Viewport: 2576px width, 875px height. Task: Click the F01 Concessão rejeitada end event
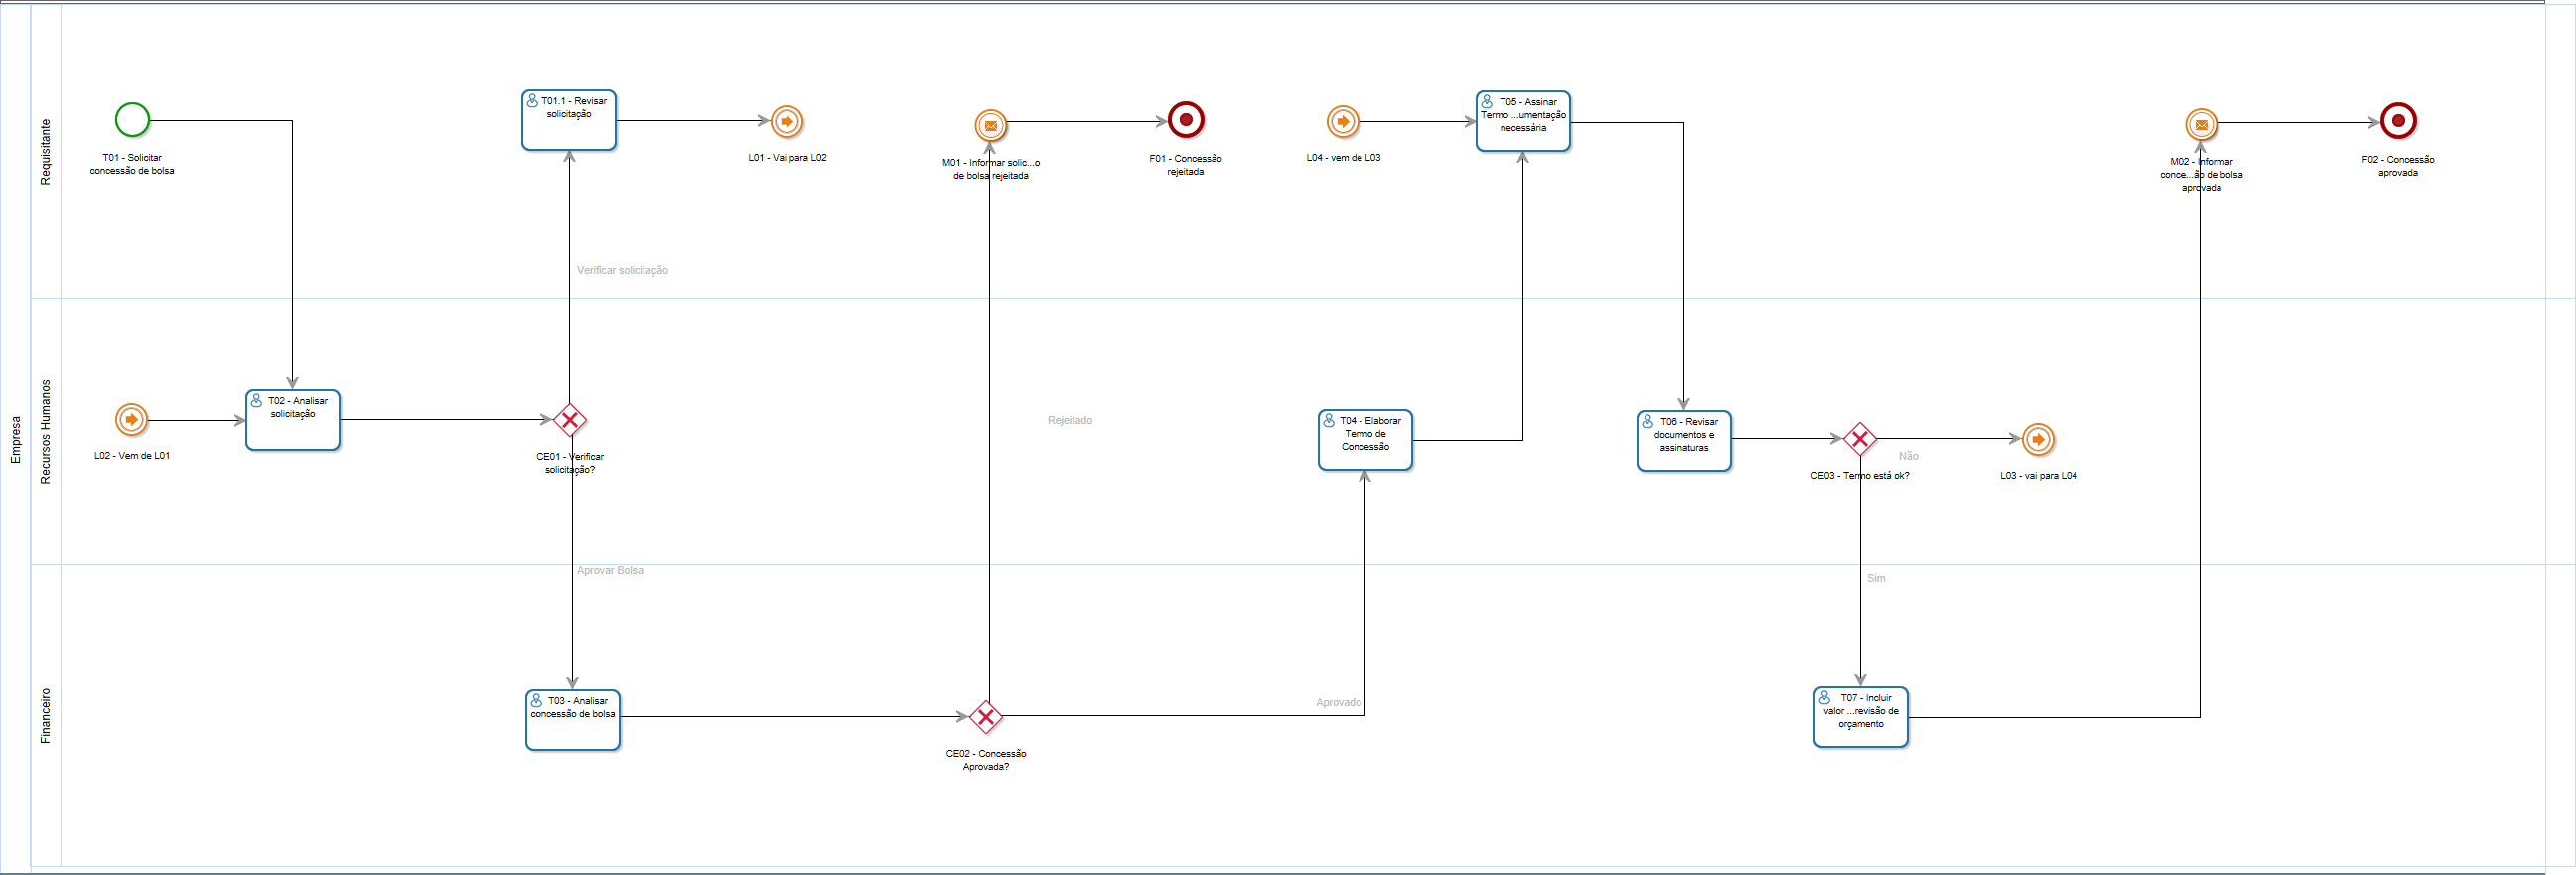point(1186,120)
